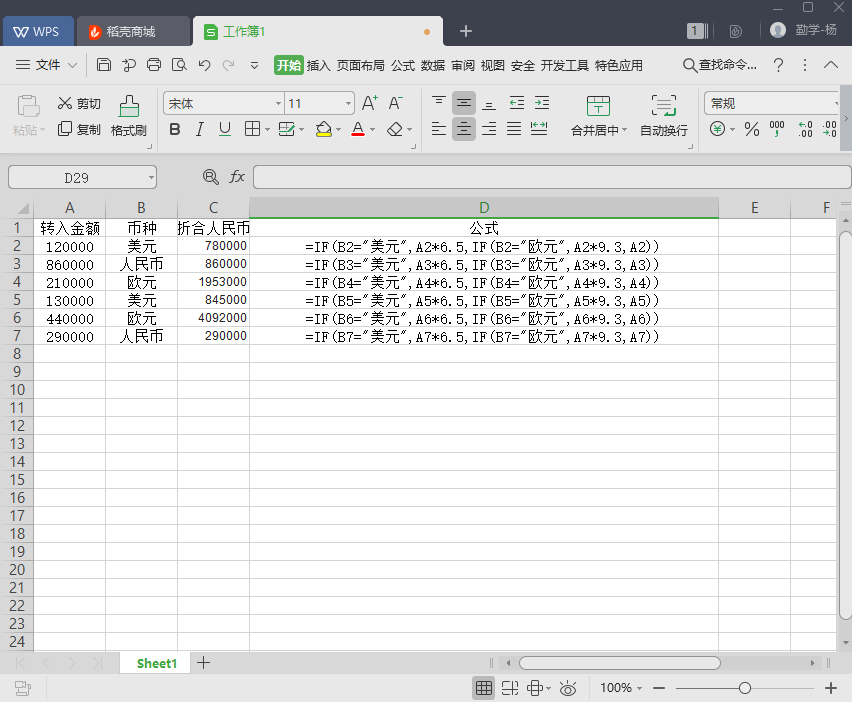Open the 勤学-杨 user account

click(x=803, y=30)
